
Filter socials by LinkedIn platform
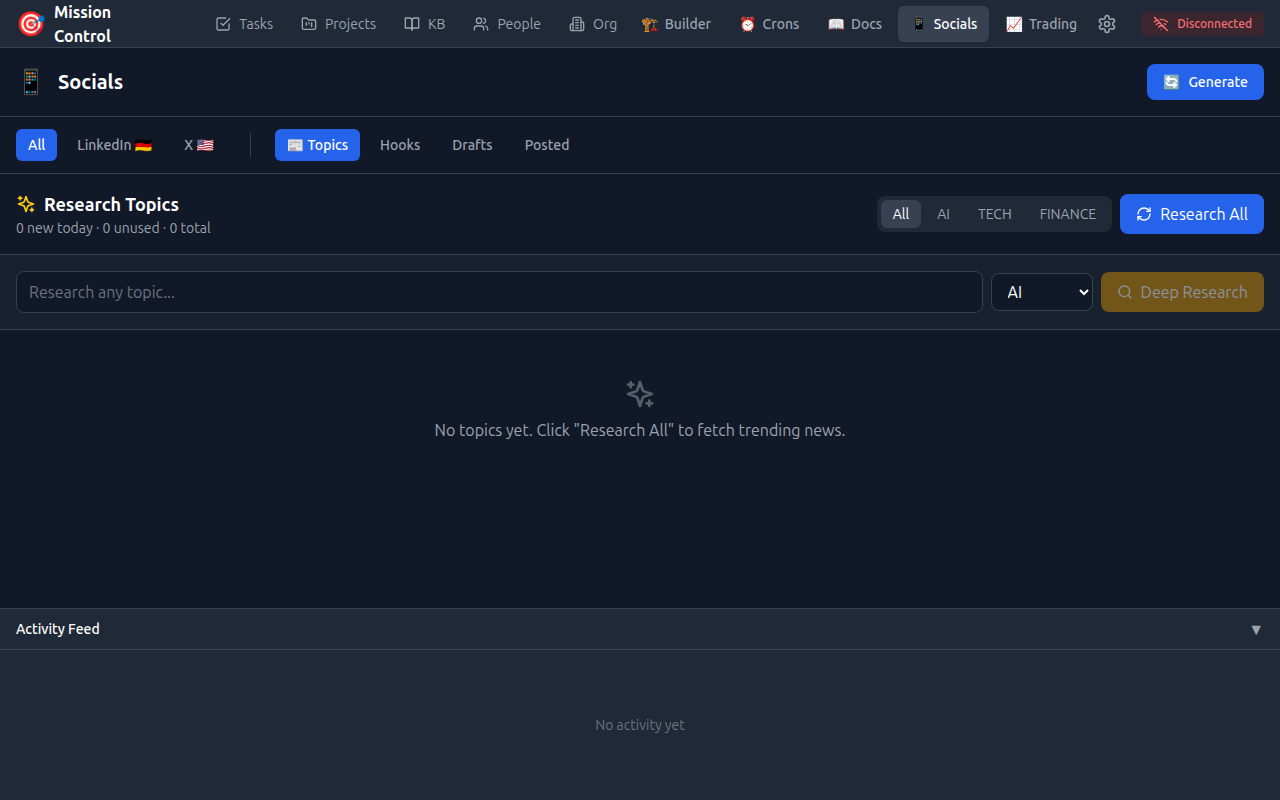[x=114, y=145]
